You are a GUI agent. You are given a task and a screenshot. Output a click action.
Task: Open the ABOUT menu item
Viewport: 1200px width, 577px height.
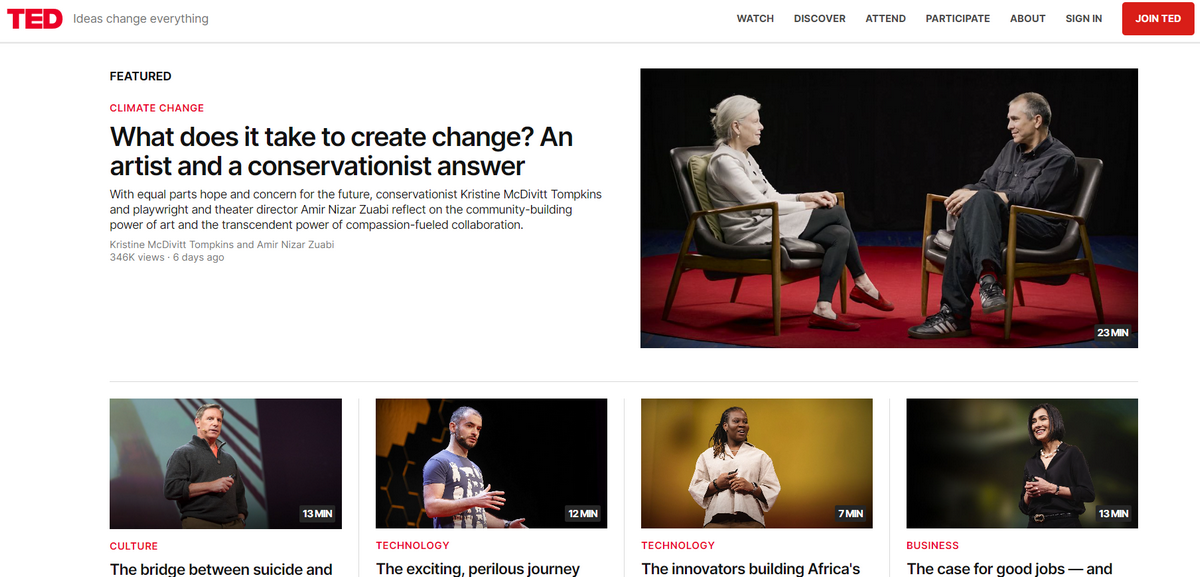tap(1028, 19)
